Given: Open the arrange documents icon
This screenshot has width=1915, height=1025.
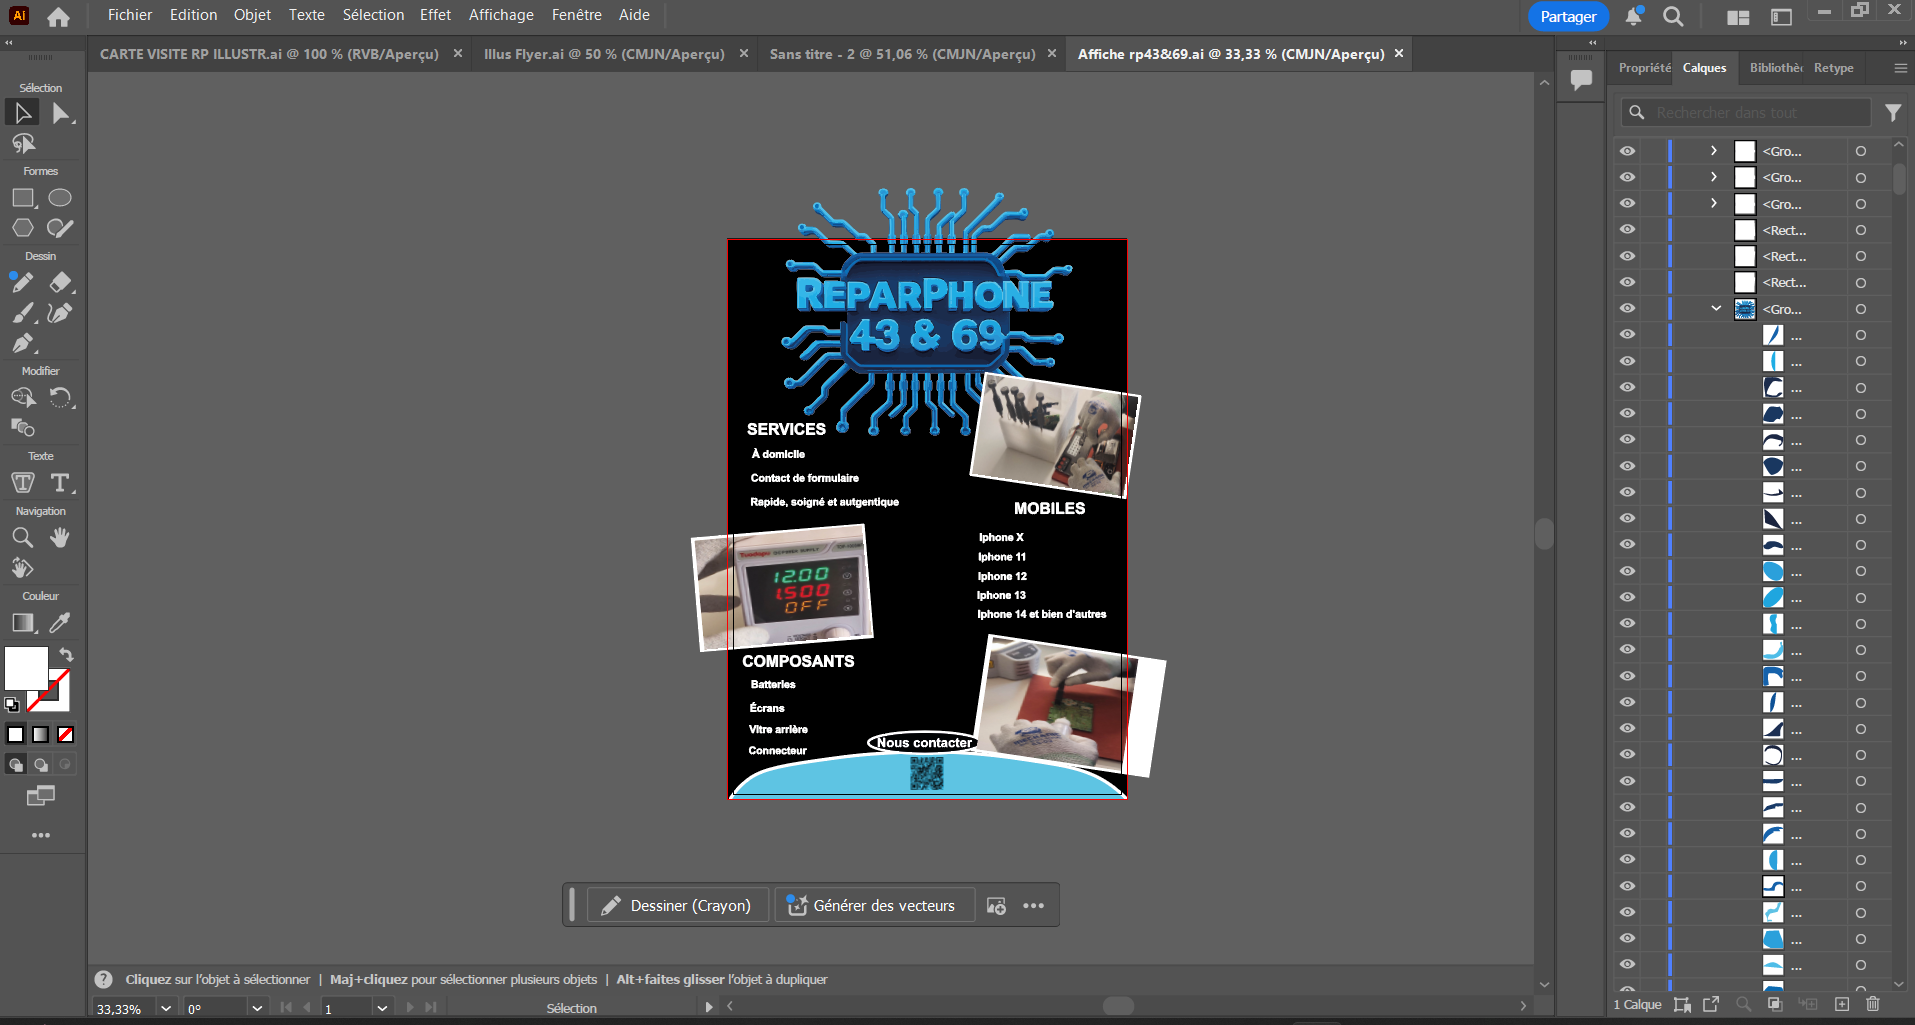Looking at the screenshot, I should pyautogui.click(x=1738, y=17).
